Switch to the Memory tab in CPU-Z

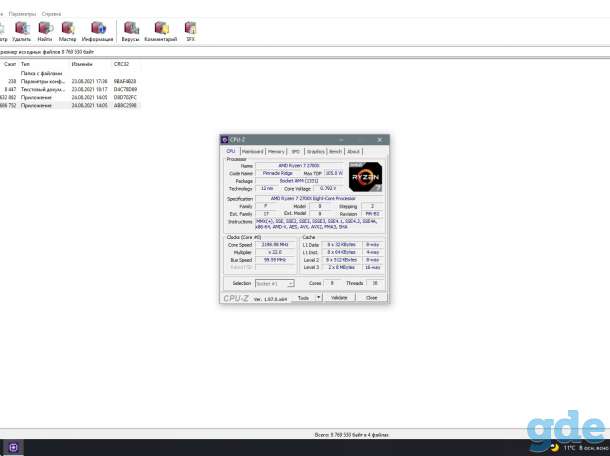click(276, 151)
